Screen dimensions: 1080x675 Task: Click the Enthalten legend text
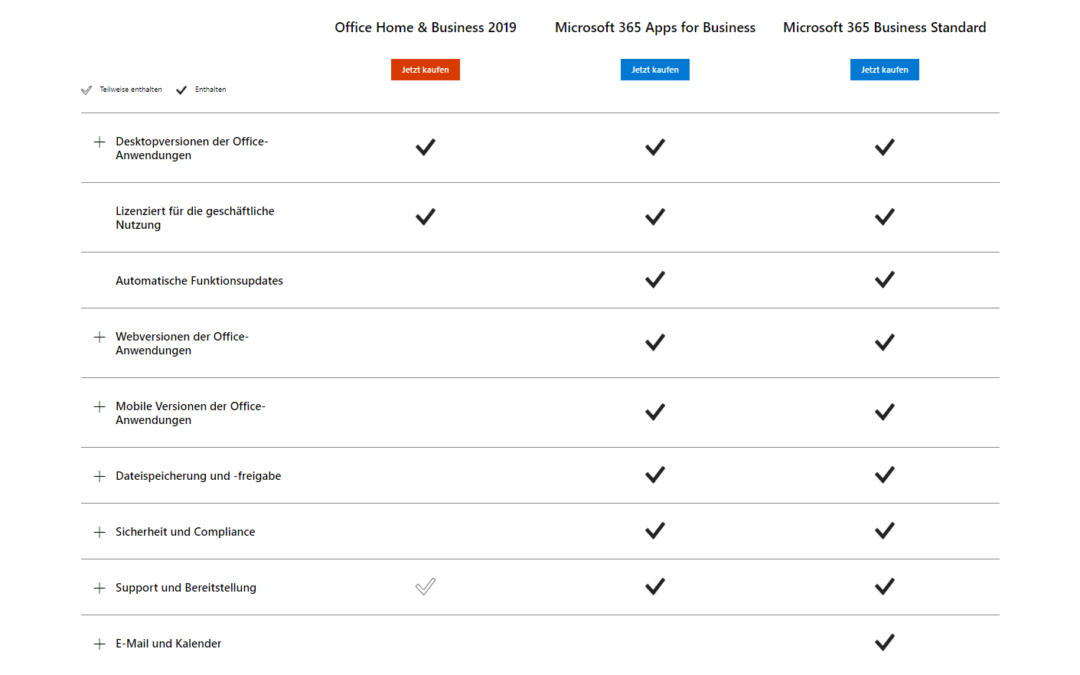pyautogui.click(x=210, y=90)
